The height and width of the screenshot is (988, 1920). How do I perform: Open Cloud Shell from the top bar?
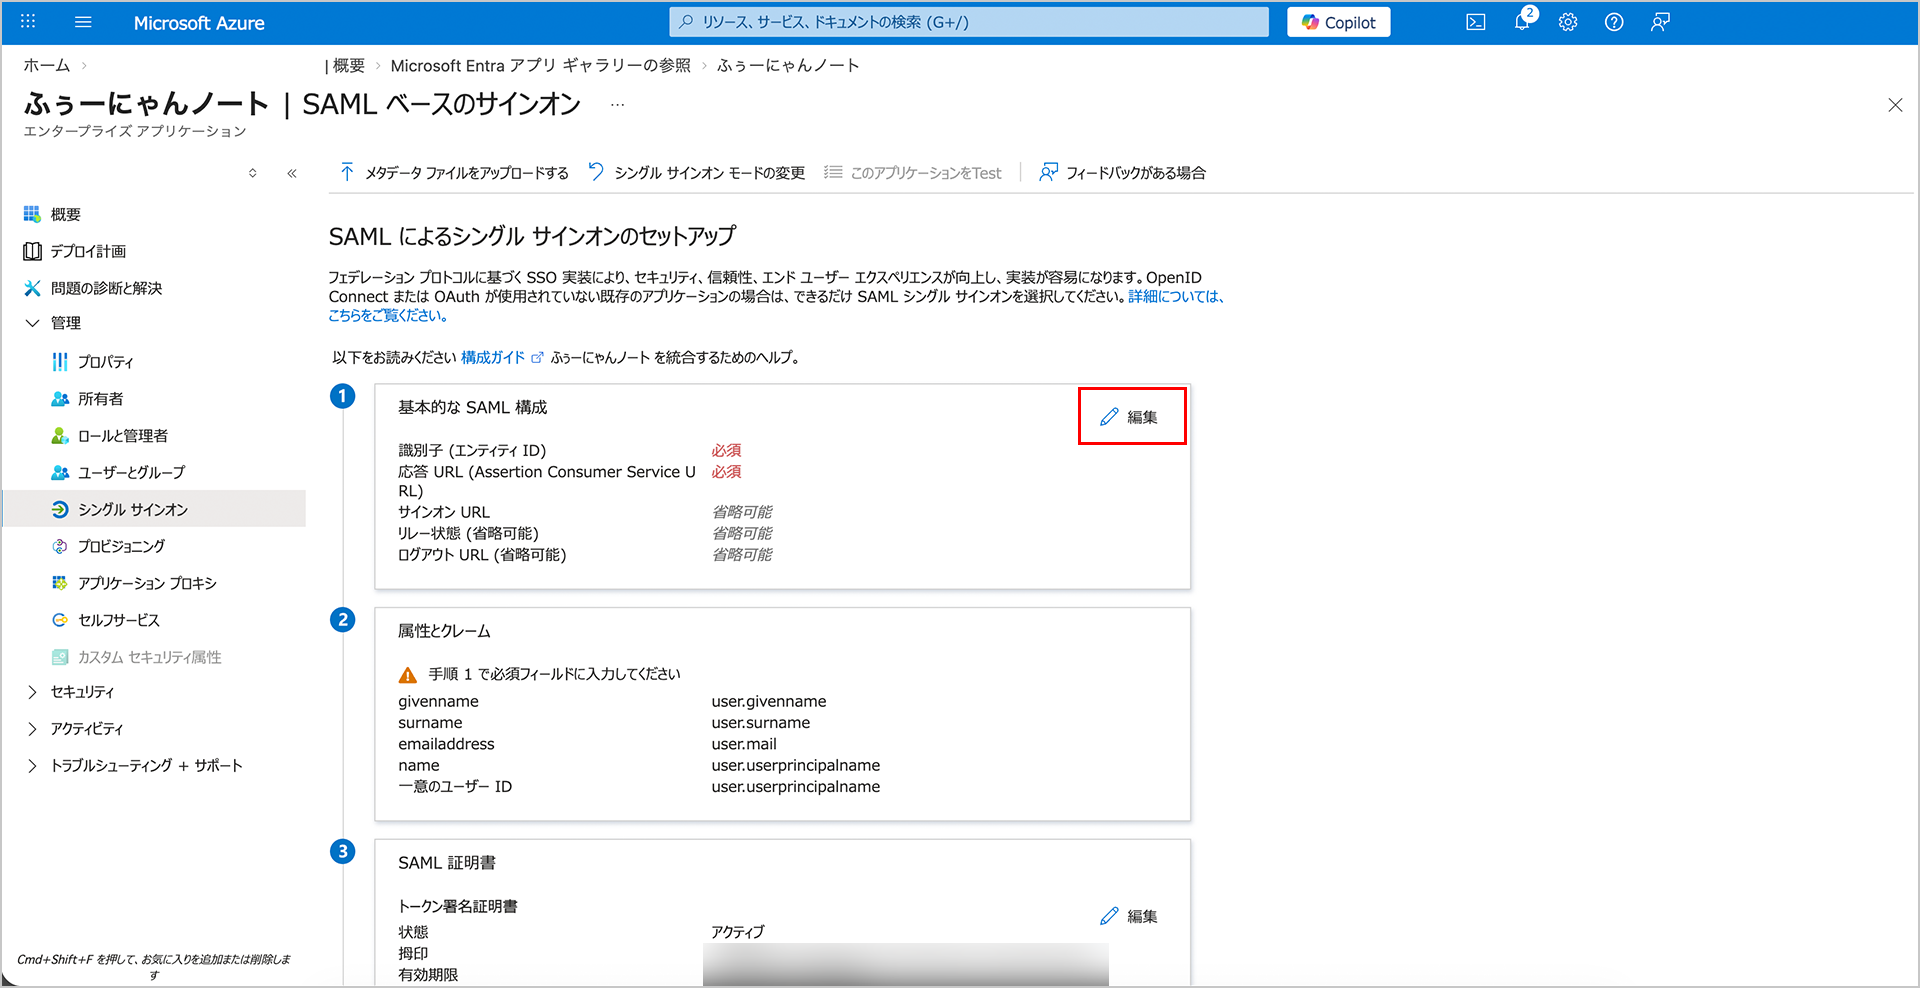tap(1475, 22)
